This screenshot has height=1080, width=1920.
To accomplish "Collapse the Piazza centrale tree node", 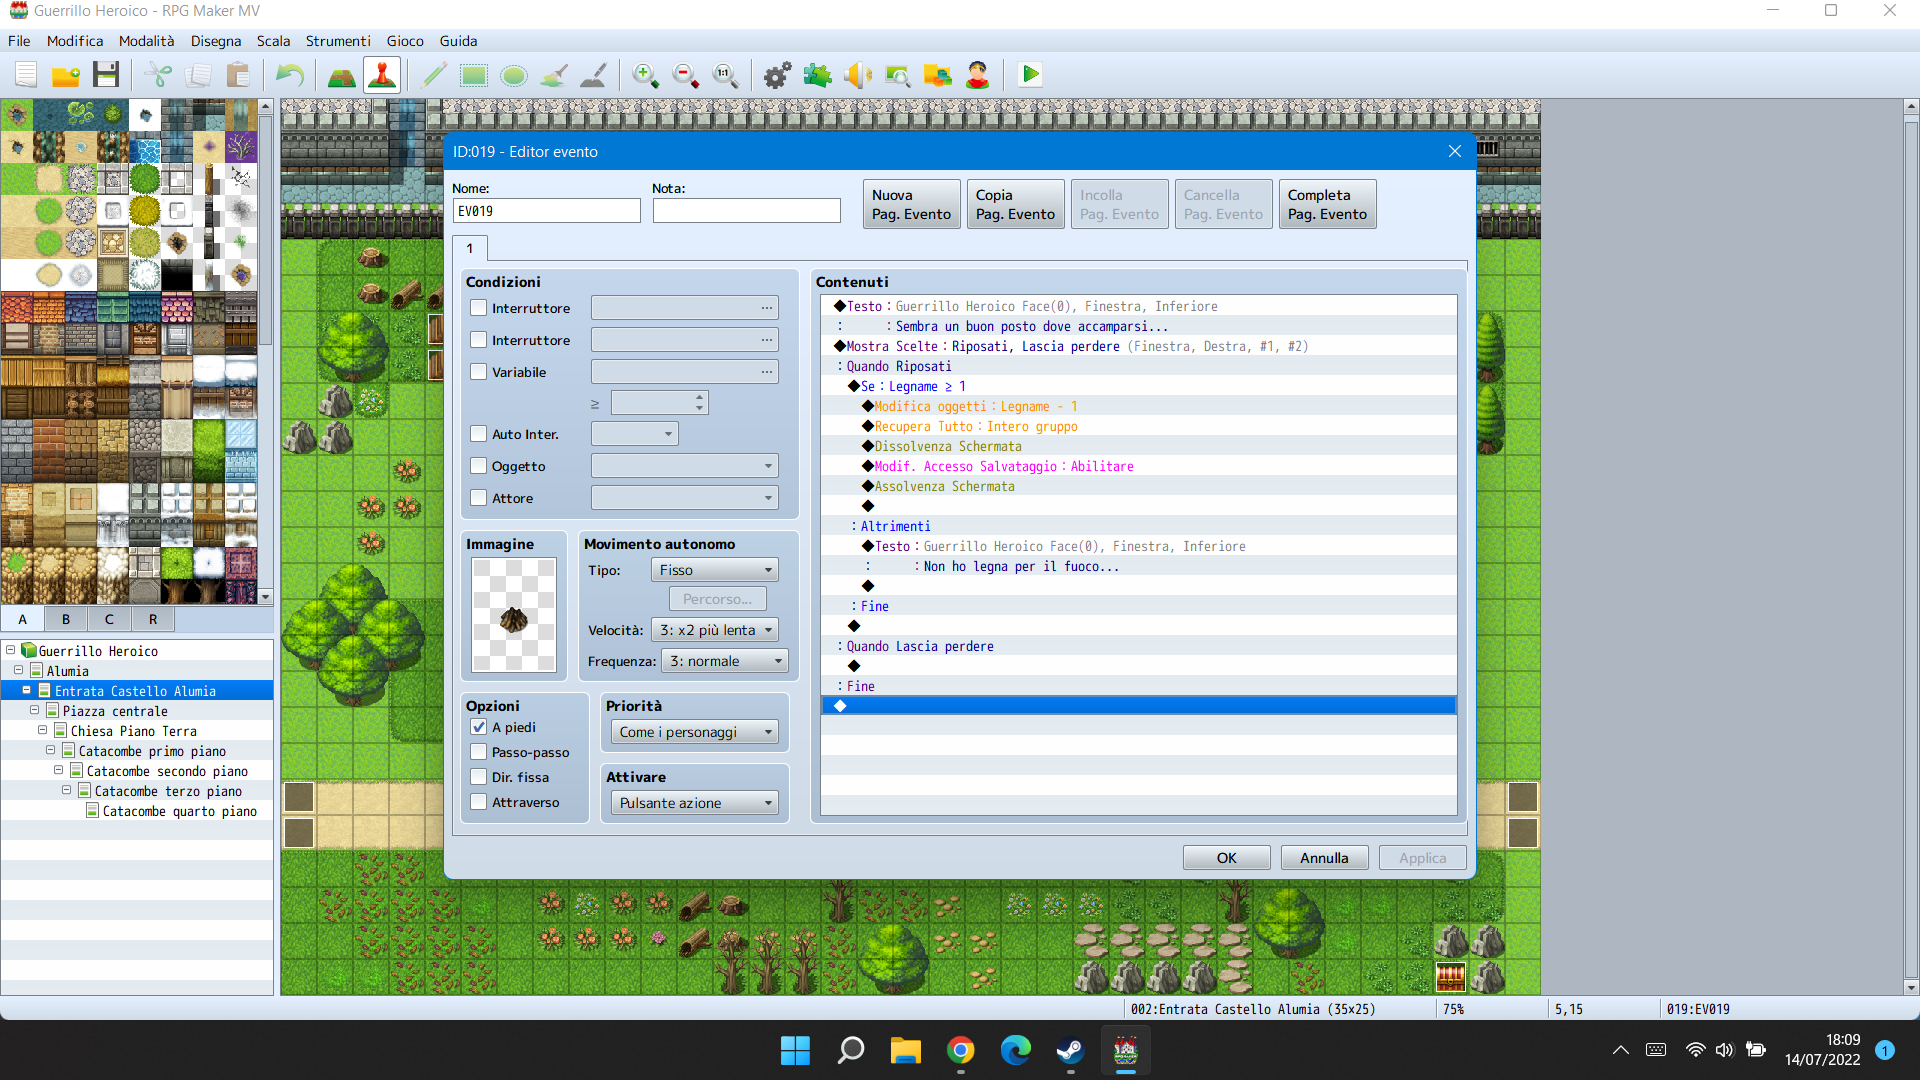I will click(x=34, y=711).
